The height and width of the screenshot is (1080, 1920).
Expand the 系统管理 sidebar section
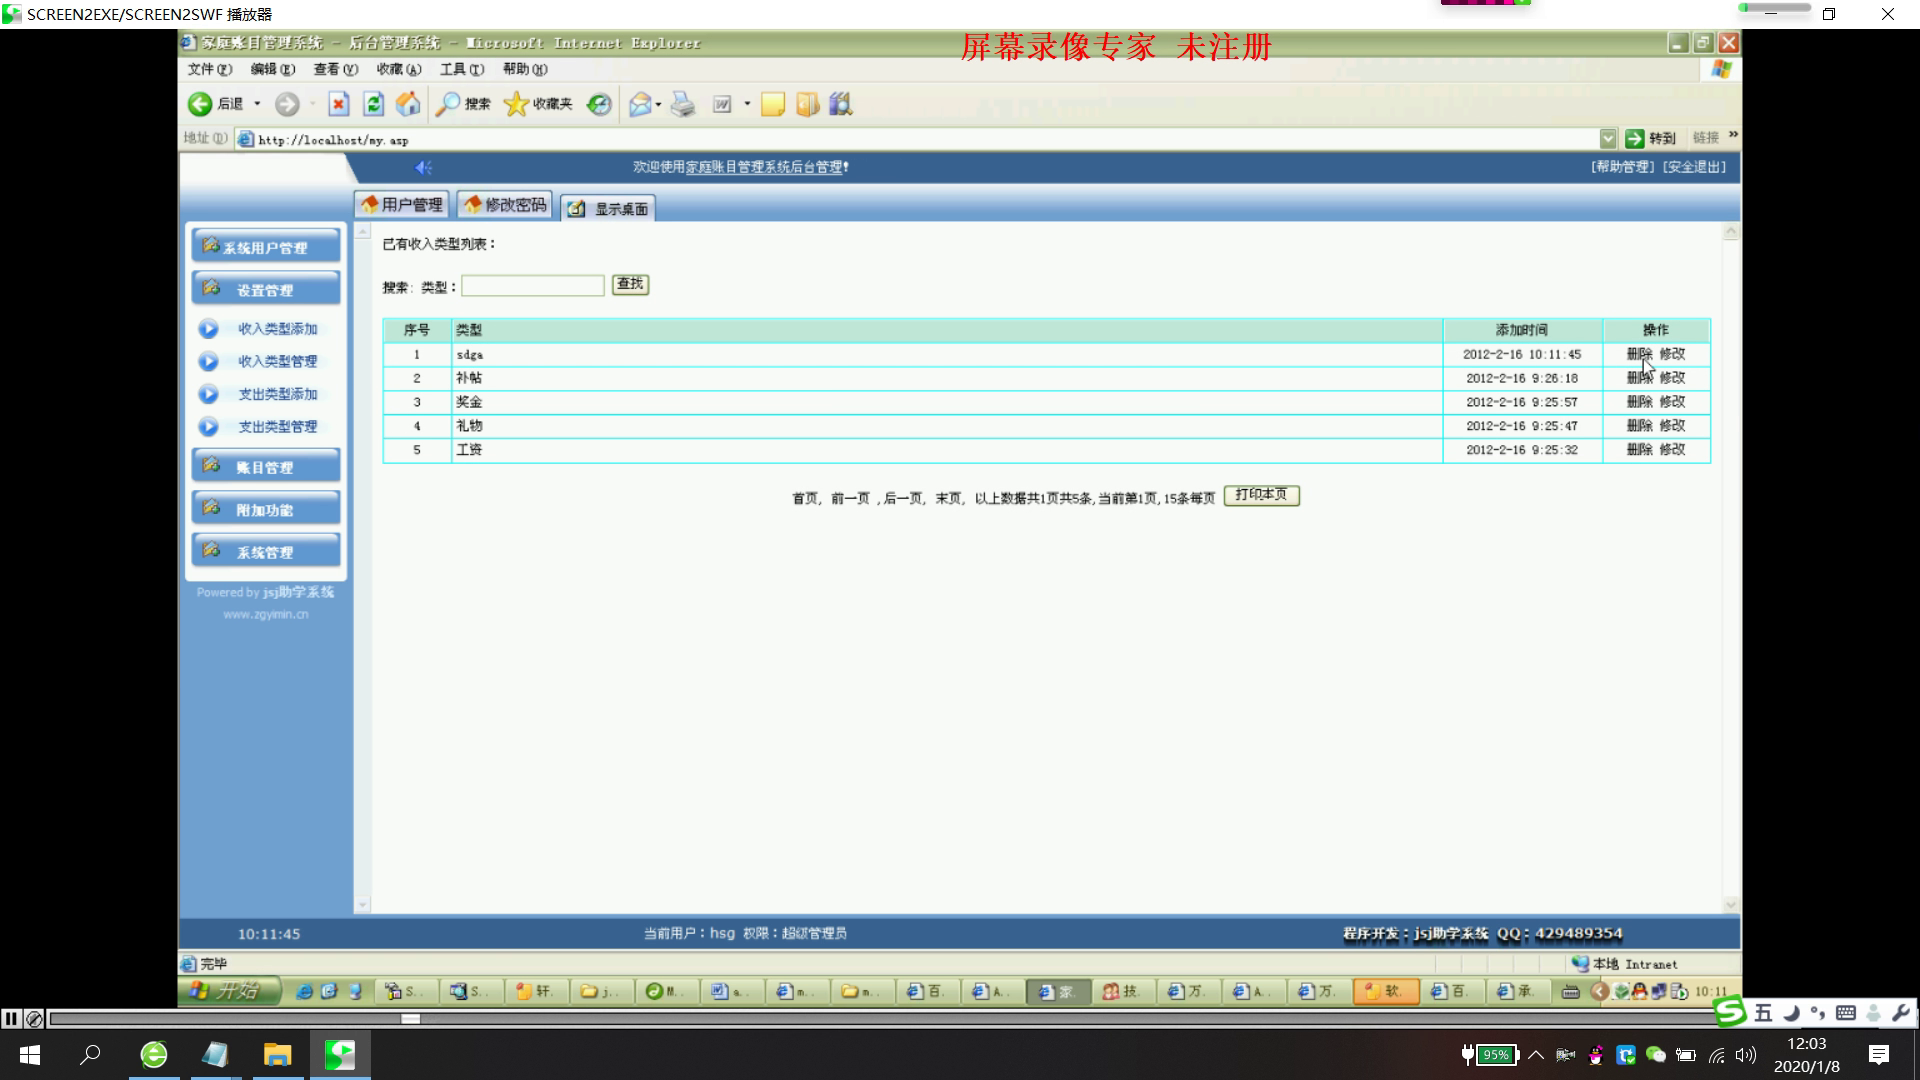point(266,551)
